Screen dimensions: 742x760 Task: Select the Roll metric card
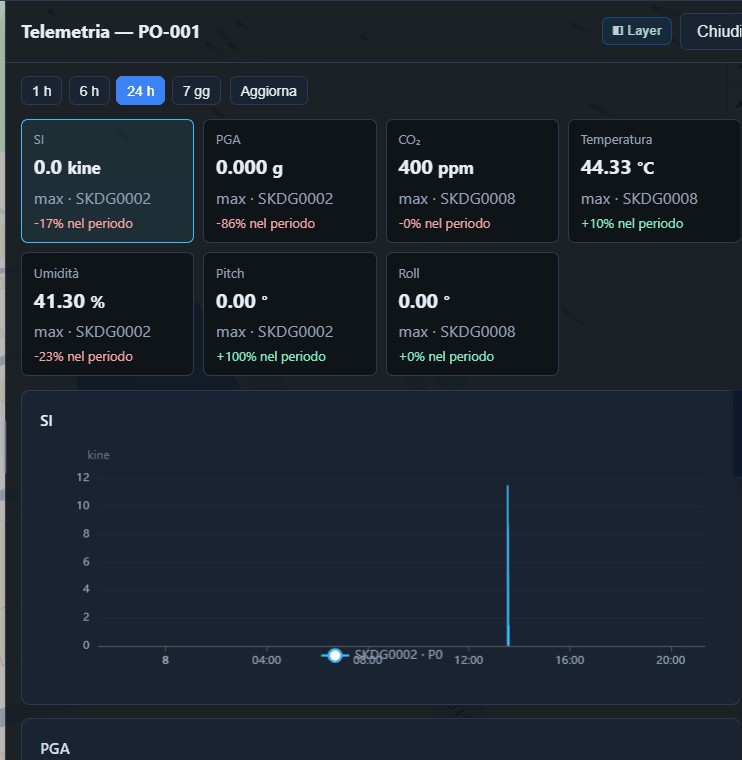473,314
